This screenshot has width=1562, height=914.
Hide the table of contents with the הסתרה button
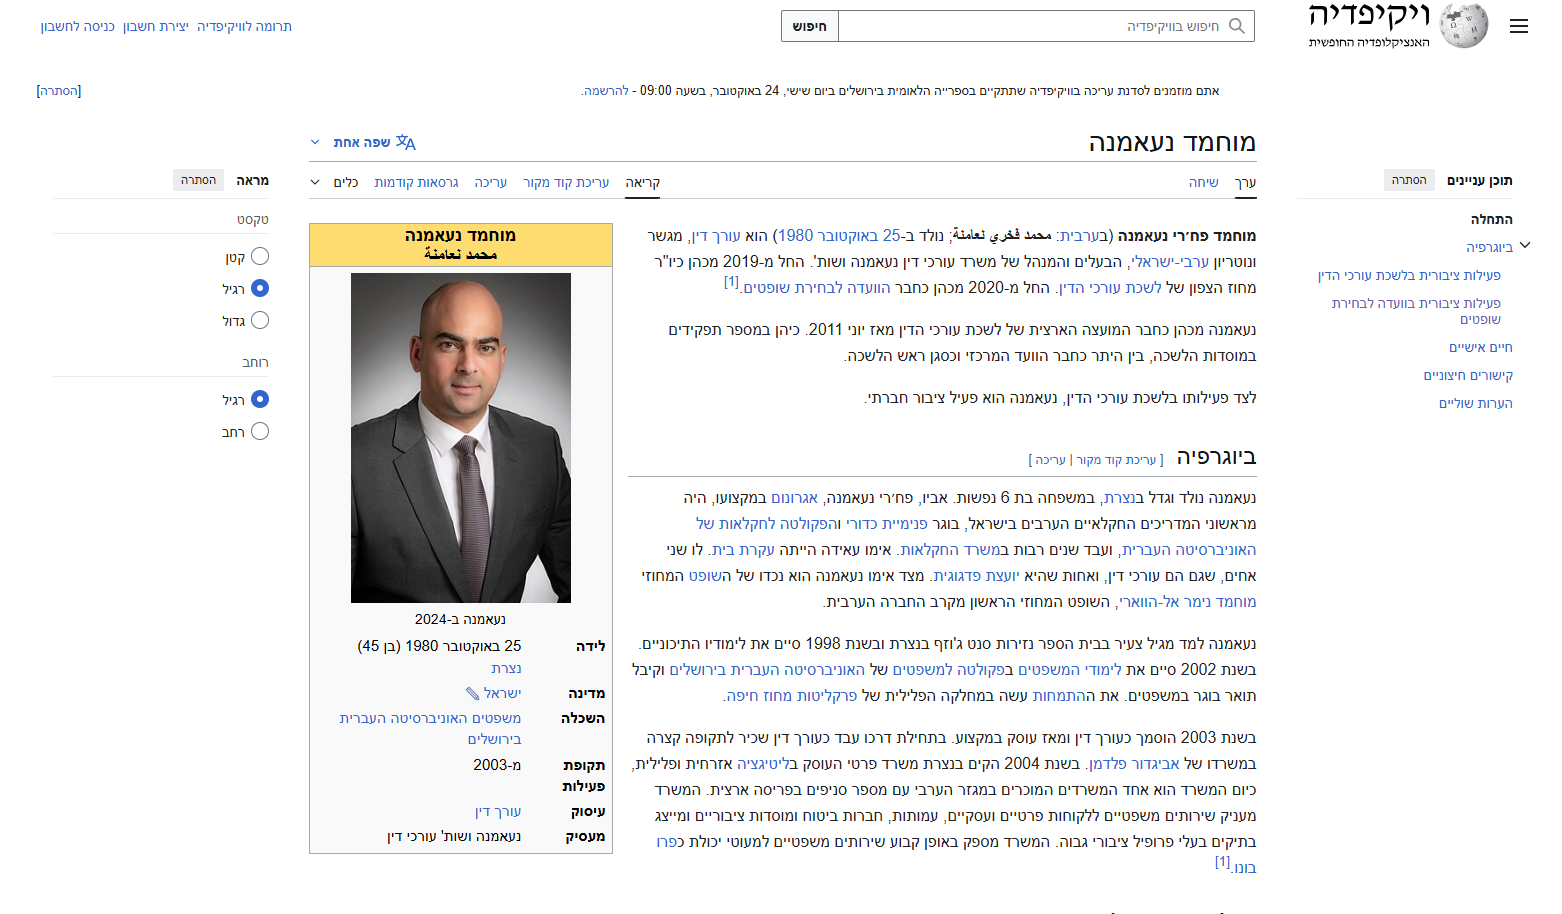coord(1408,180)
